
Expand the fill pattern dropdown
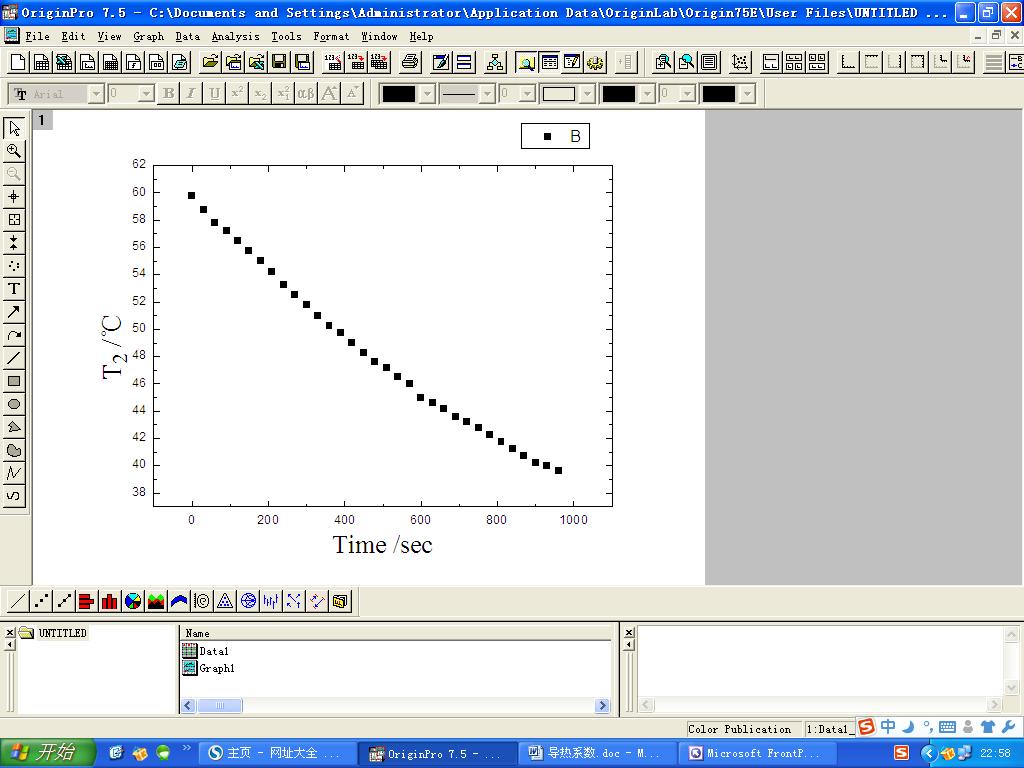click(x=587, y=94)
